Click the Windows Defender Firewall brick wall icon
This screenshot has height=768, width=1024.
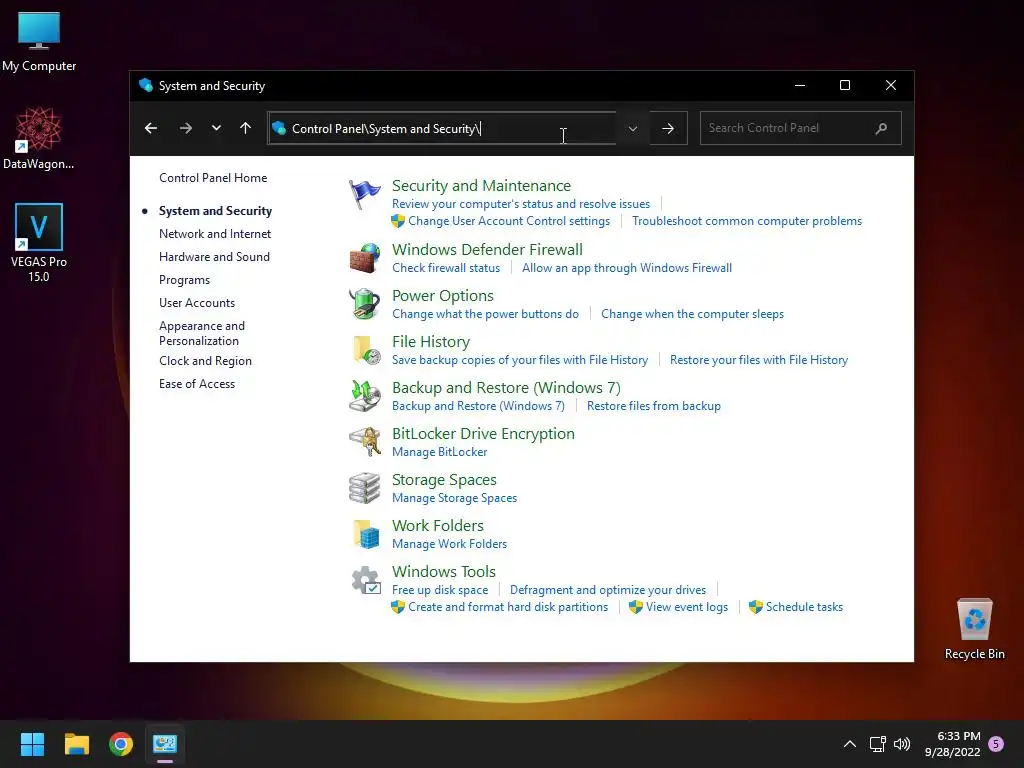[x=364, y=257]
